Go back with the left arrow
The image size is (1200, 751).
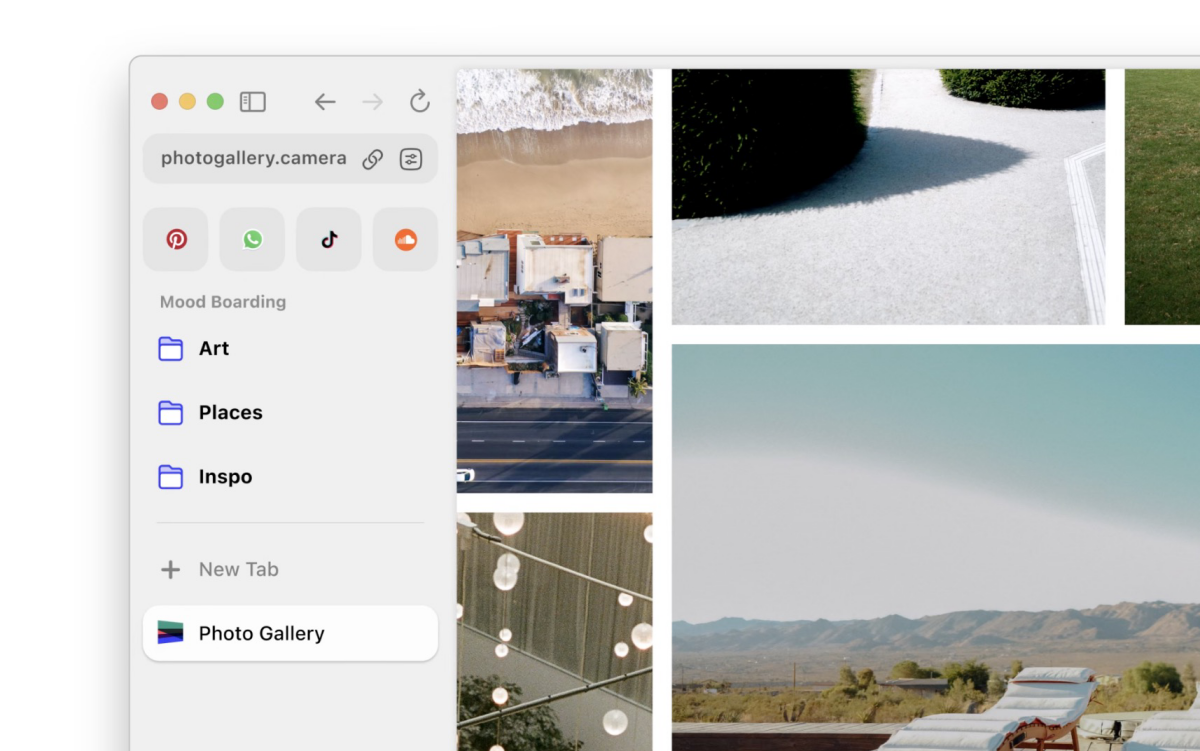[325, 102]
